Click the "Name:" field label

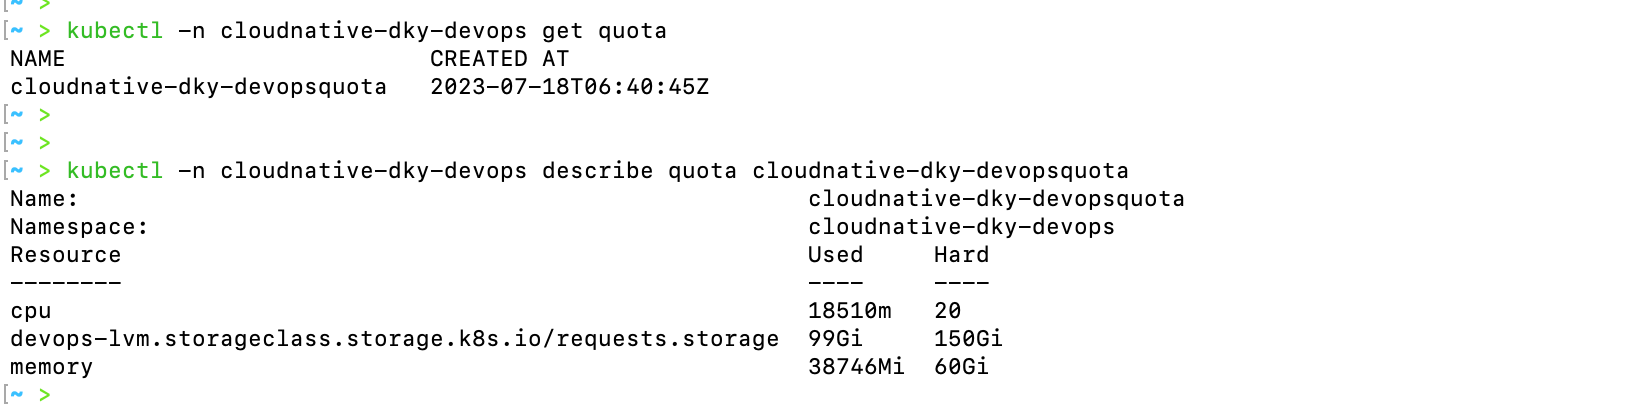(x=44, y=199)
